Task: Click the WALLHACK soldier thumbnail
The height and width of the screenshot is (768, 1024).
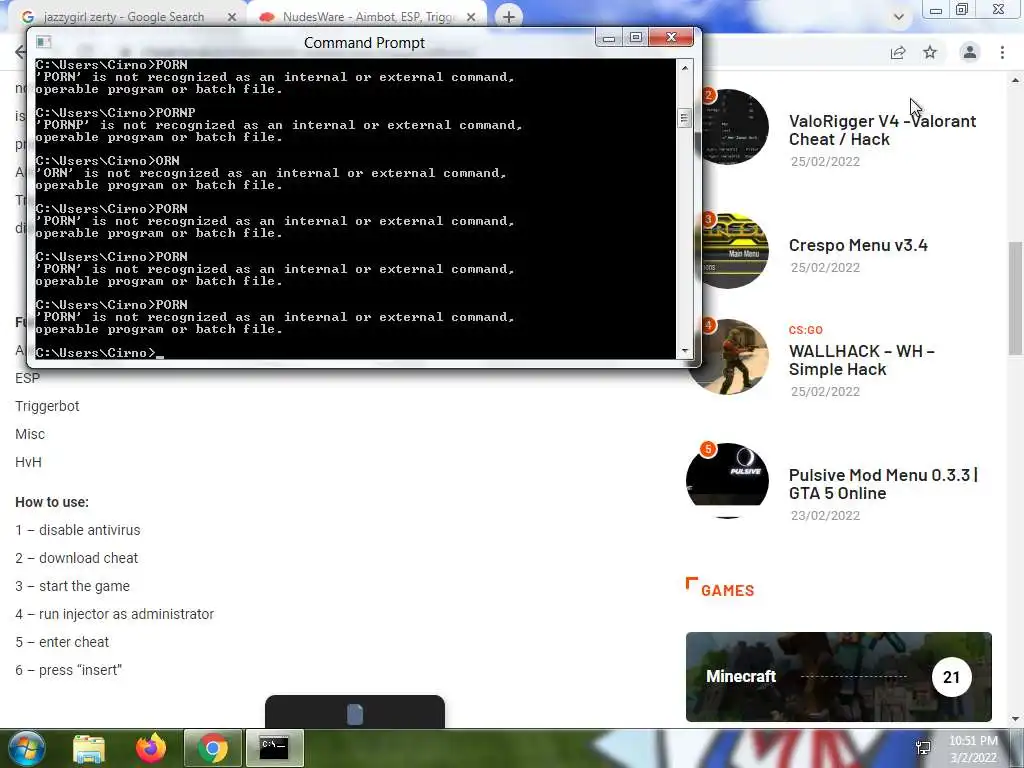Action: coord(727,357)
